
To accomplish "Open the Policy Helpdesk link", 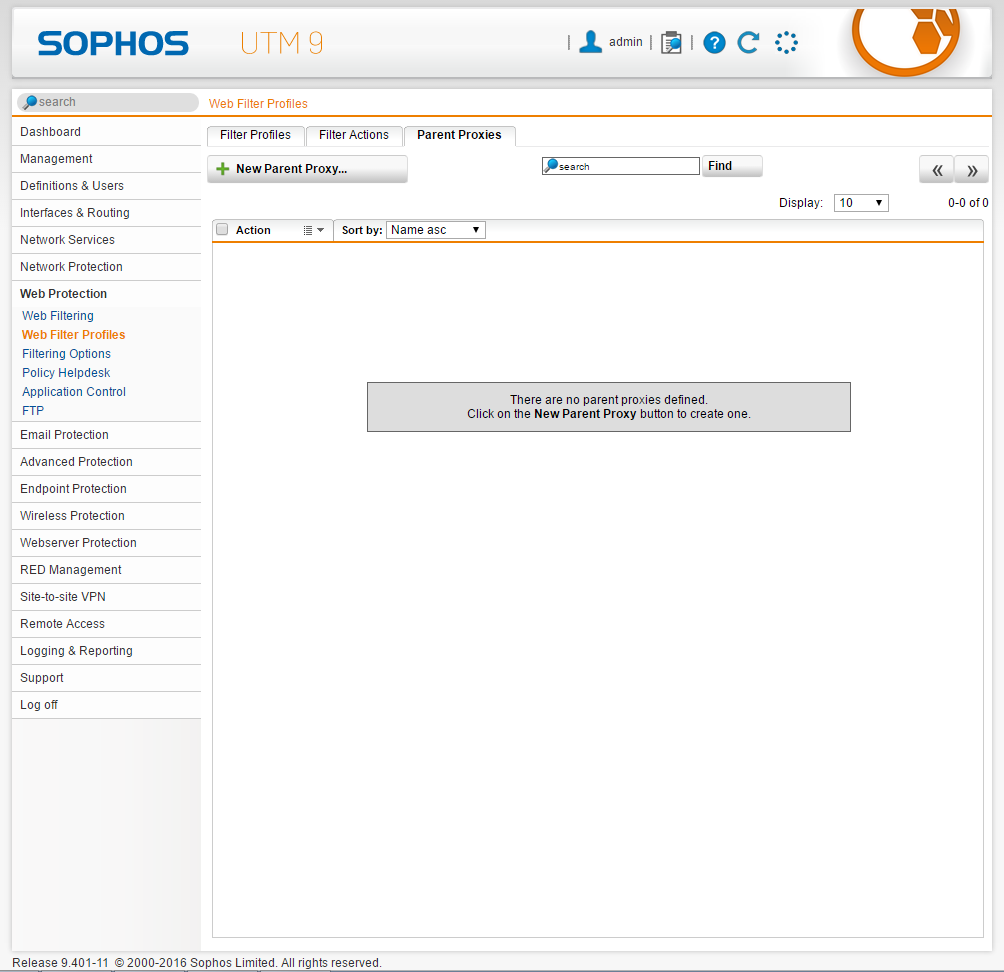I will (66, 373).
